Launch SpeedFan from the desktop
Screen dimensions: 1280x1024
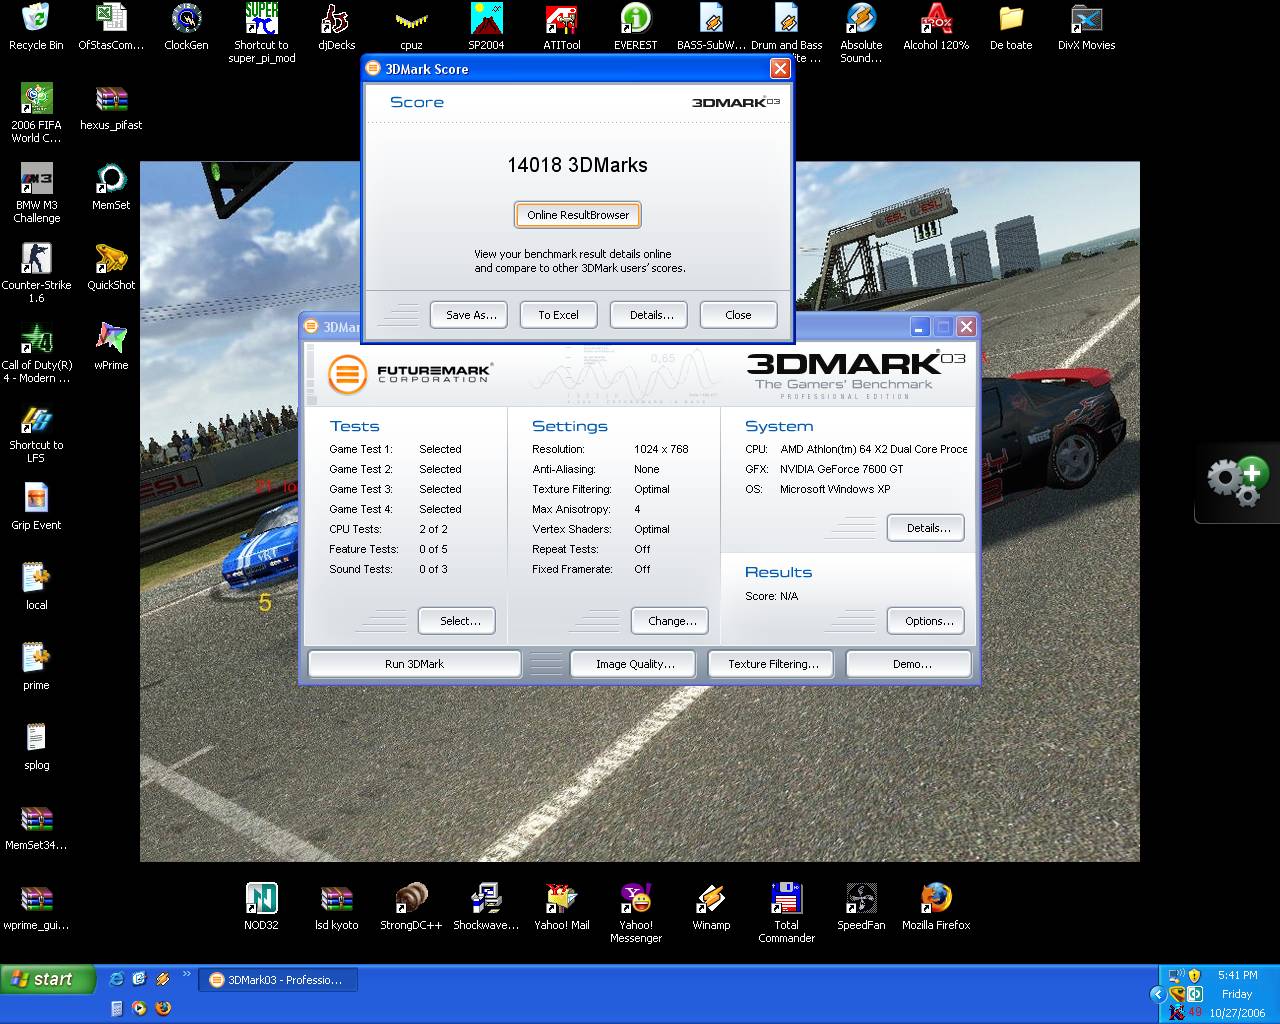861,907
